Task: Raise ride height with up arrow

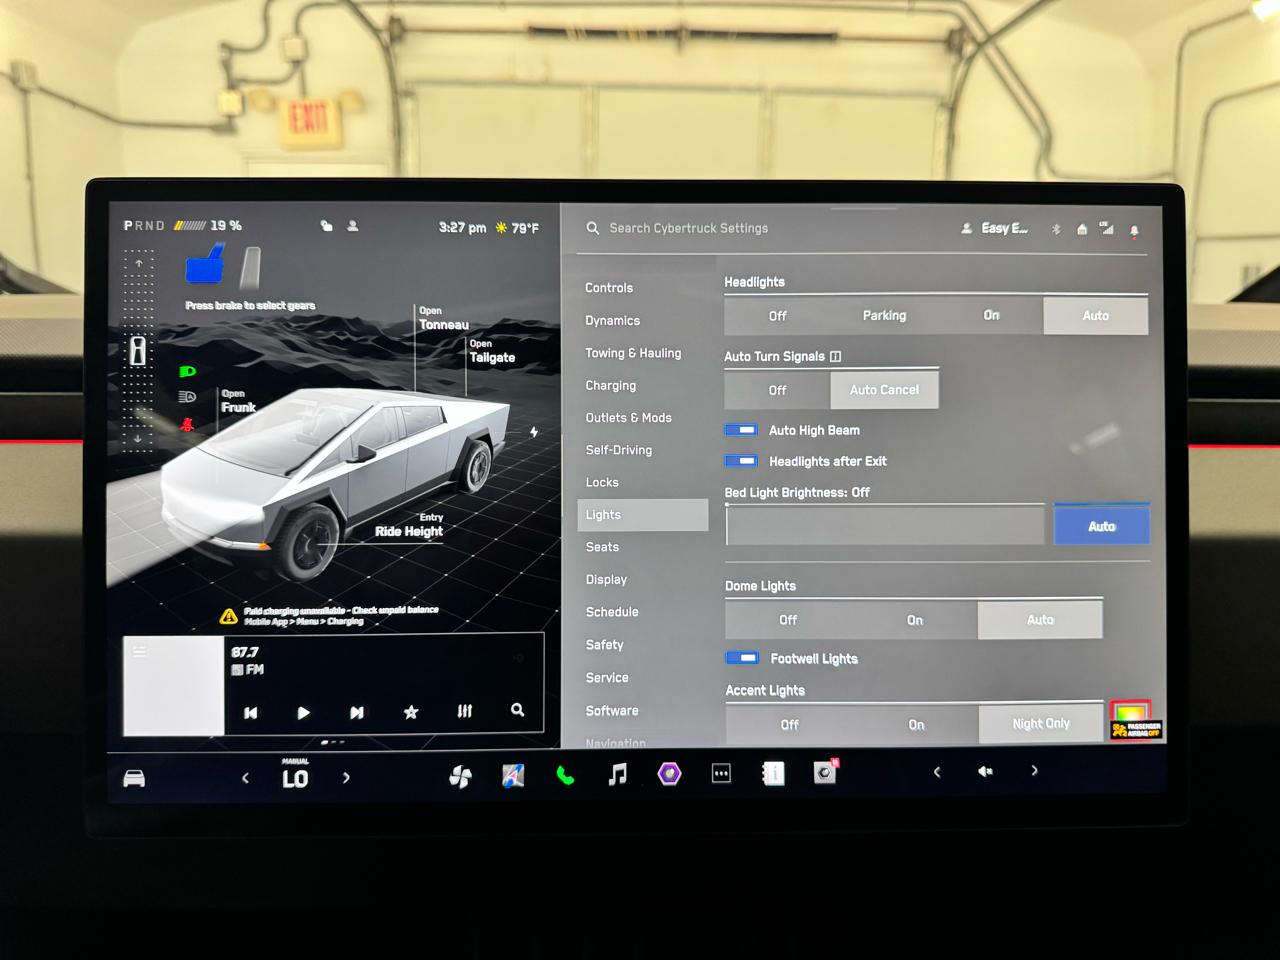Action: pos(139,264)
